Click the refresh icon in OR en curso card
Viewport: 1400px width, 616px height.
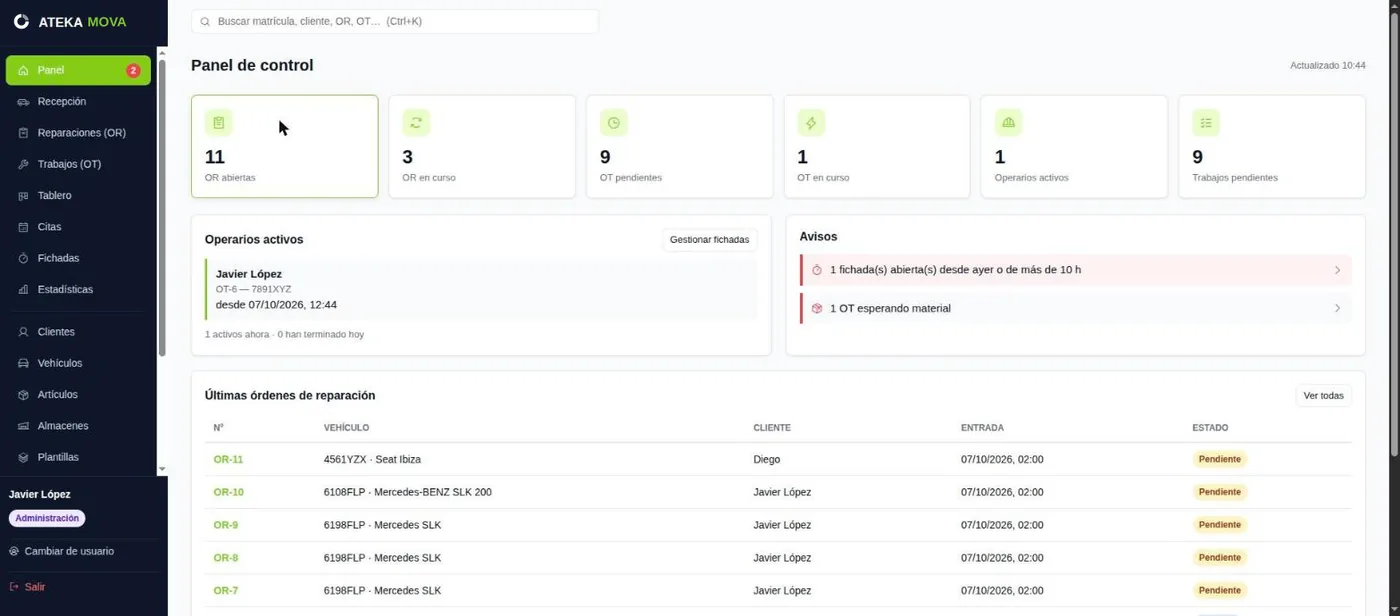tap(416, 123)
